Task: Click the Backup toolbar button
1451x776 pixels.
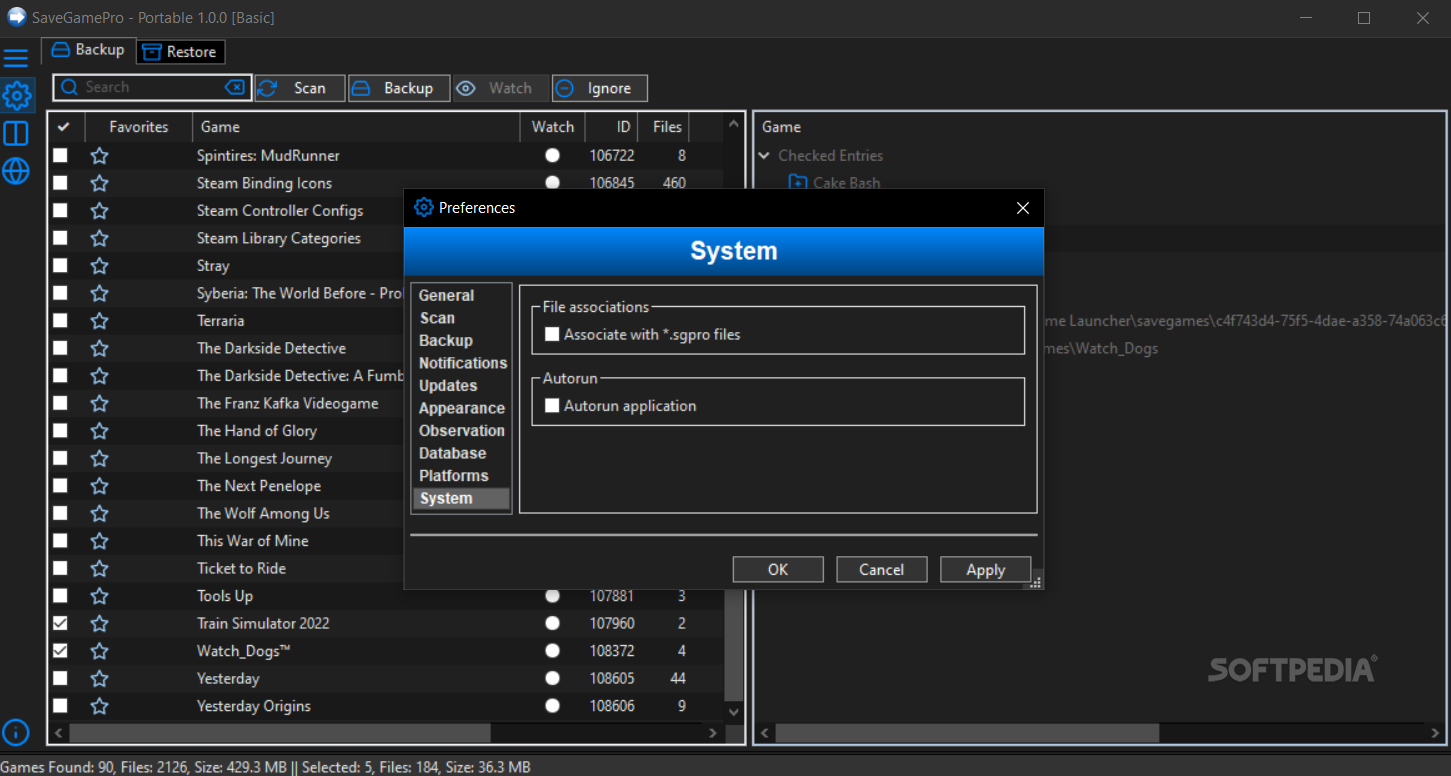Action: click(398, 88)
